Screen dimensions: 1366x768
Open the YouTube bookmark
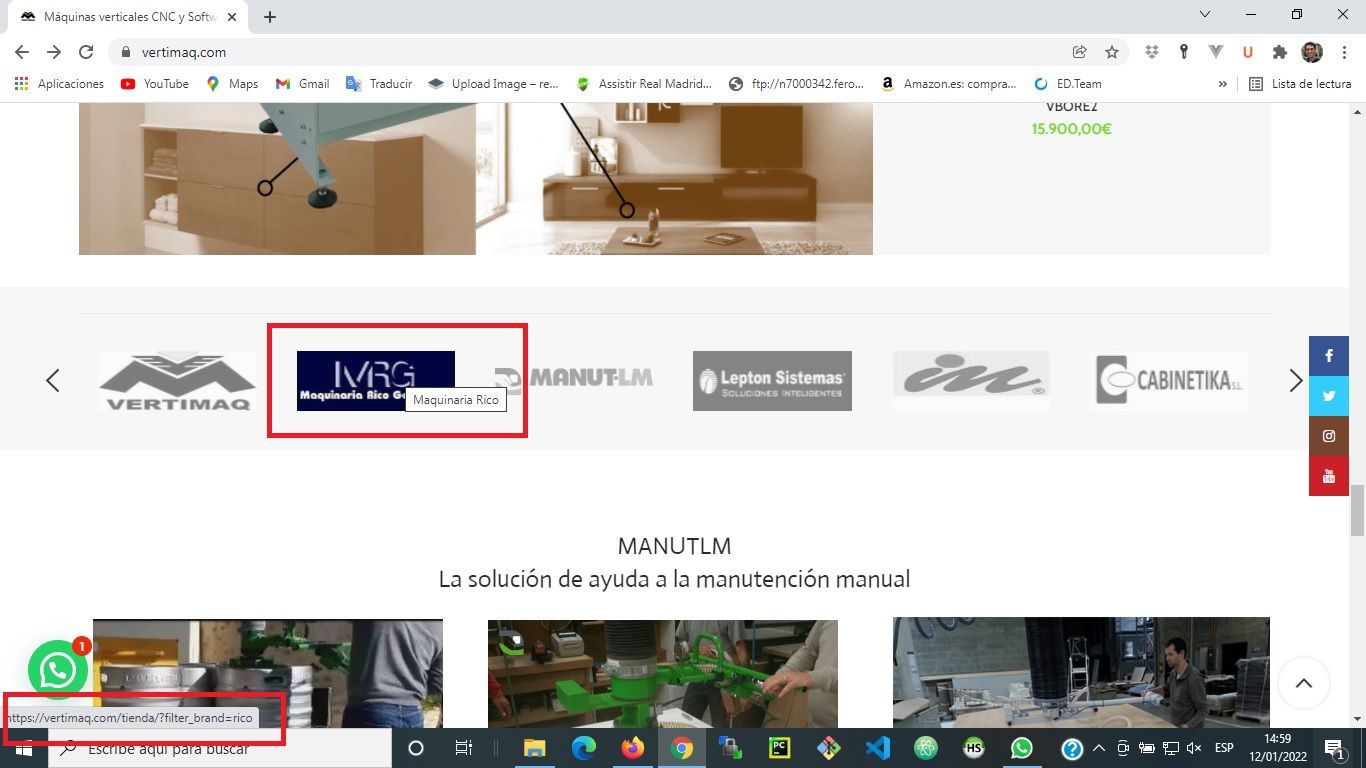click(155, 84)
